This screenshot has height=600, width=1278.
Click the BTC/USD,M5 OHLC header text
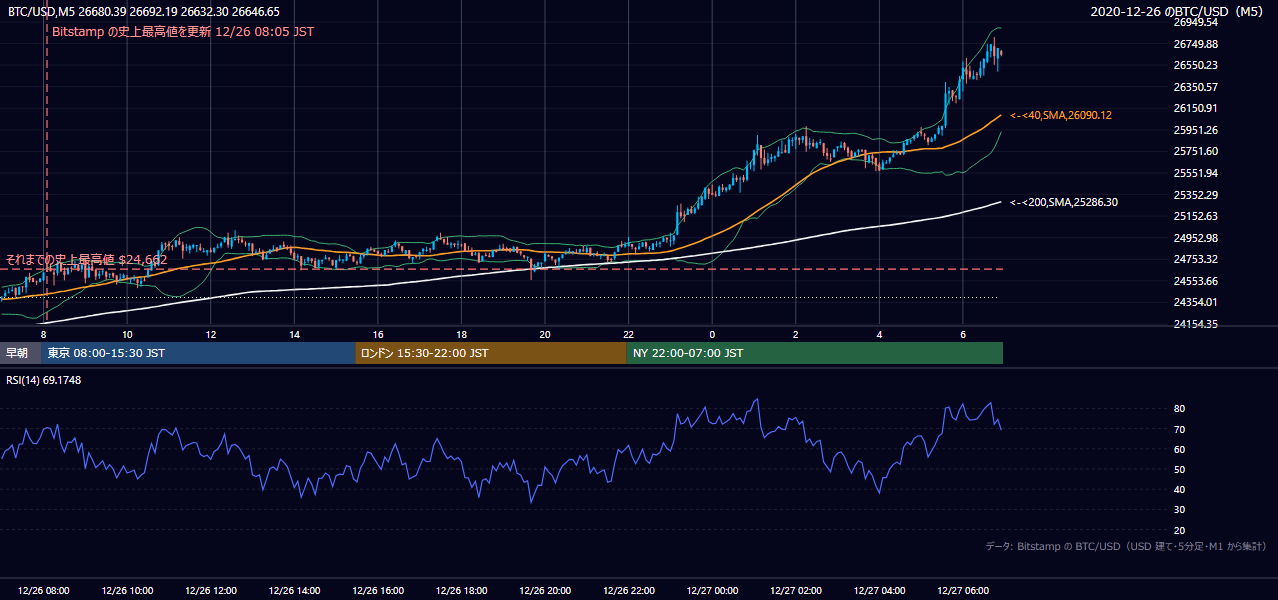pos(144,12)
